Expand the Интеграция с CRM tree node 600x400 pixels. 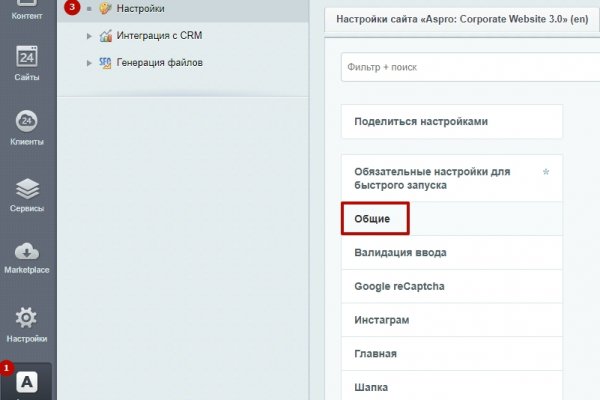pyautogui.click(x=90, y=36)
